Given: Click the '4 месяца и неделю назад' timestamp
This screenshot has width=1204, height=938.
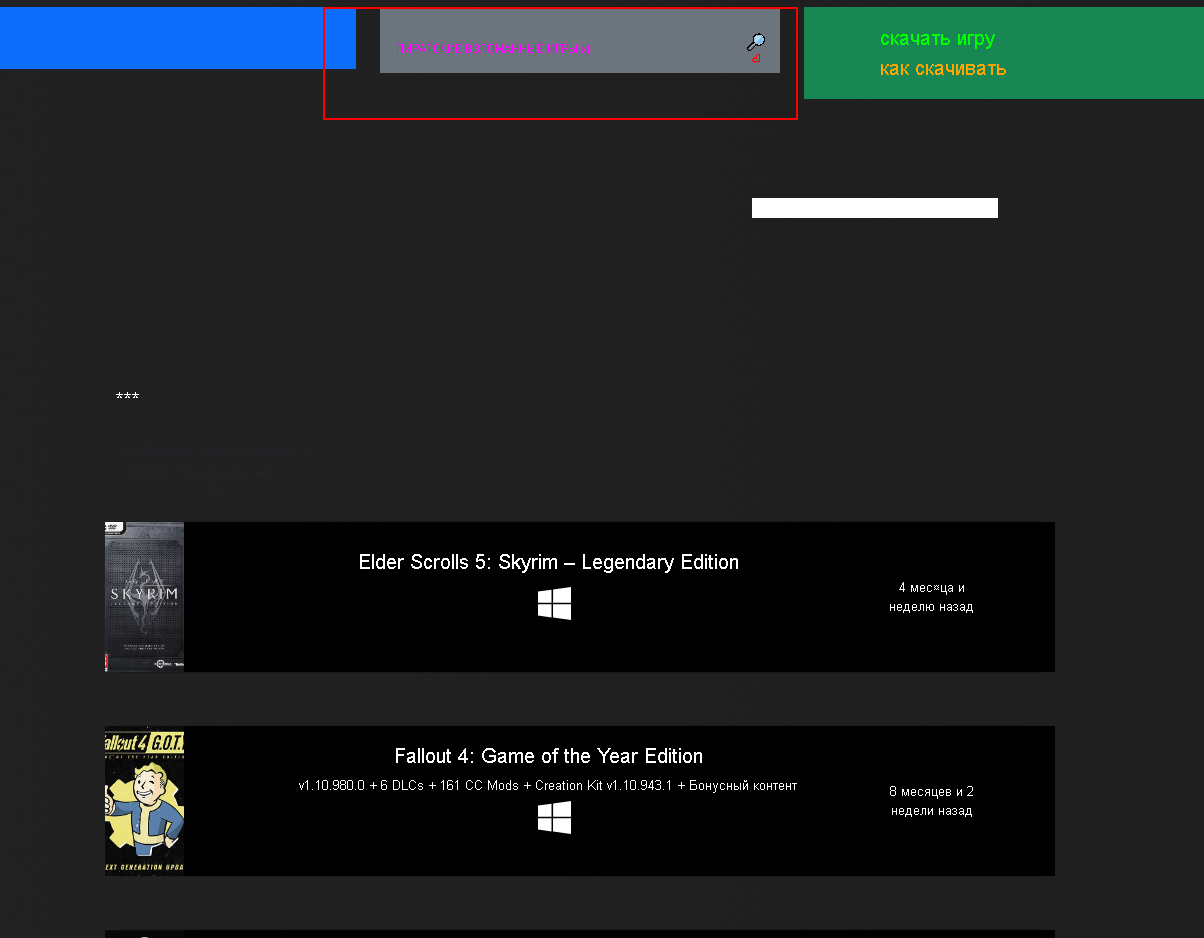Looking at the screenshot, I should coord(931,597).
